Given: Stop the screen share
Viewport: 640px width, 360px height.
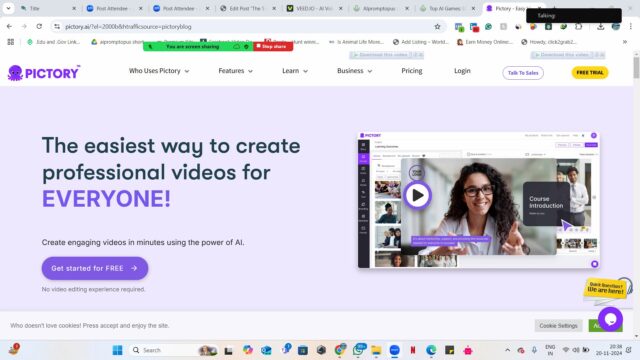Looking at the screenshot, I should [x=273, y=47].
